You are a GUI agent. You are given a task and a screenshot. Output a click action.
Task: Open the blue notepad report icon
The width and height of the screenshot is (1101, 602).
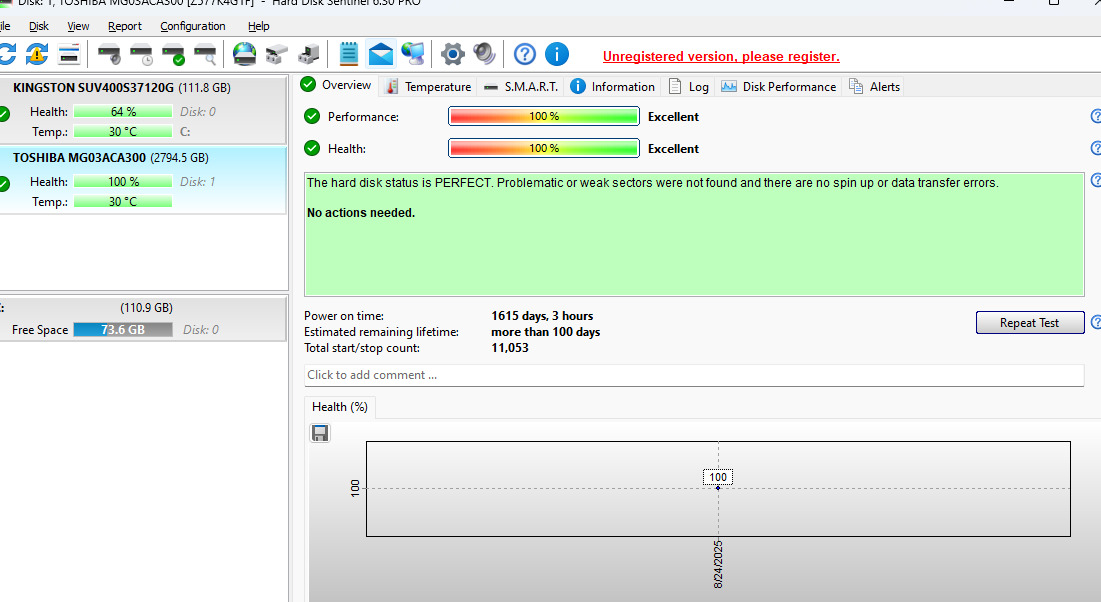(x=348, y=54)
